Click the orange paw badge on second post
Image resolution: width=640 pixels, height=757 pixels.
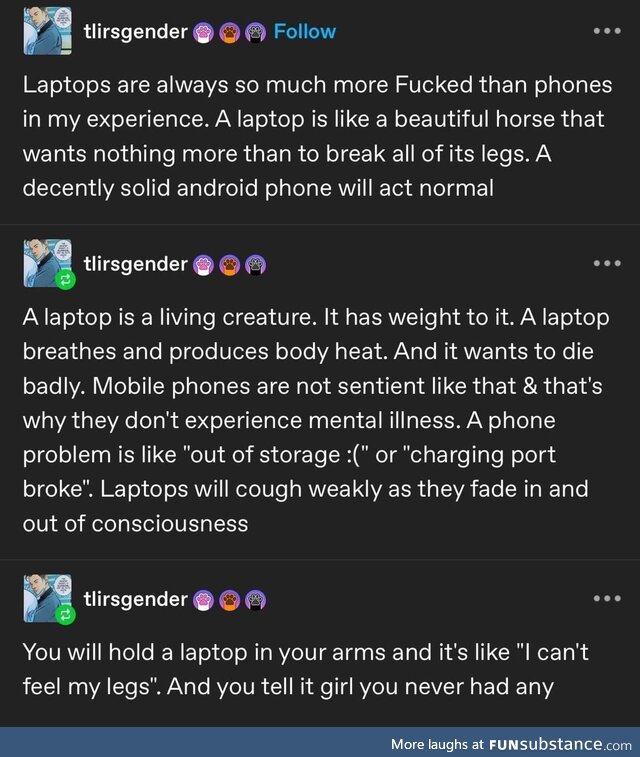230,265
